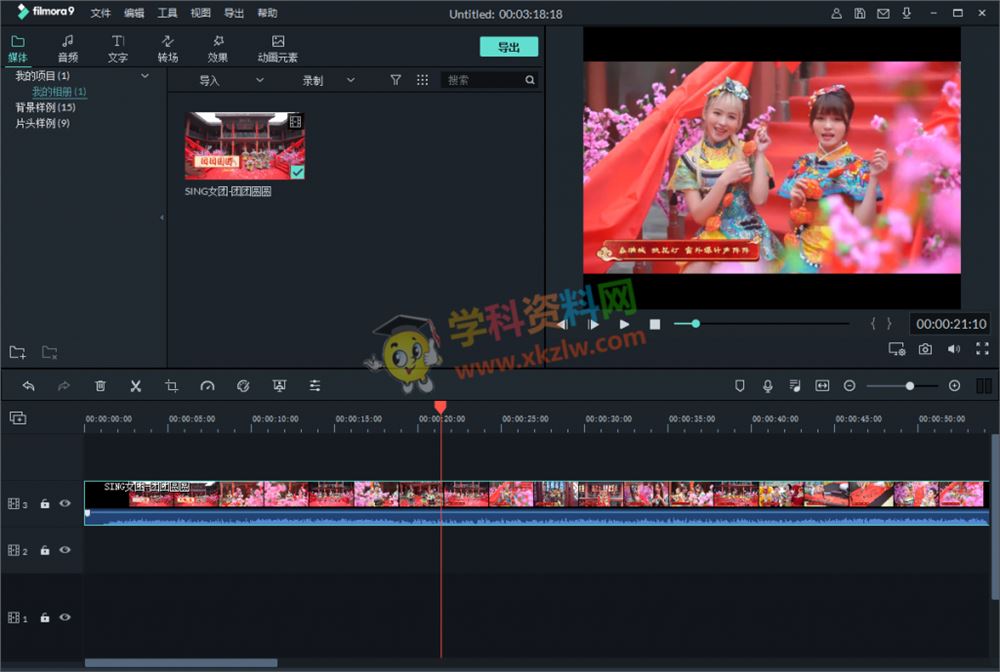
Task: Zoom in the timeline
Action: point(954,386)
